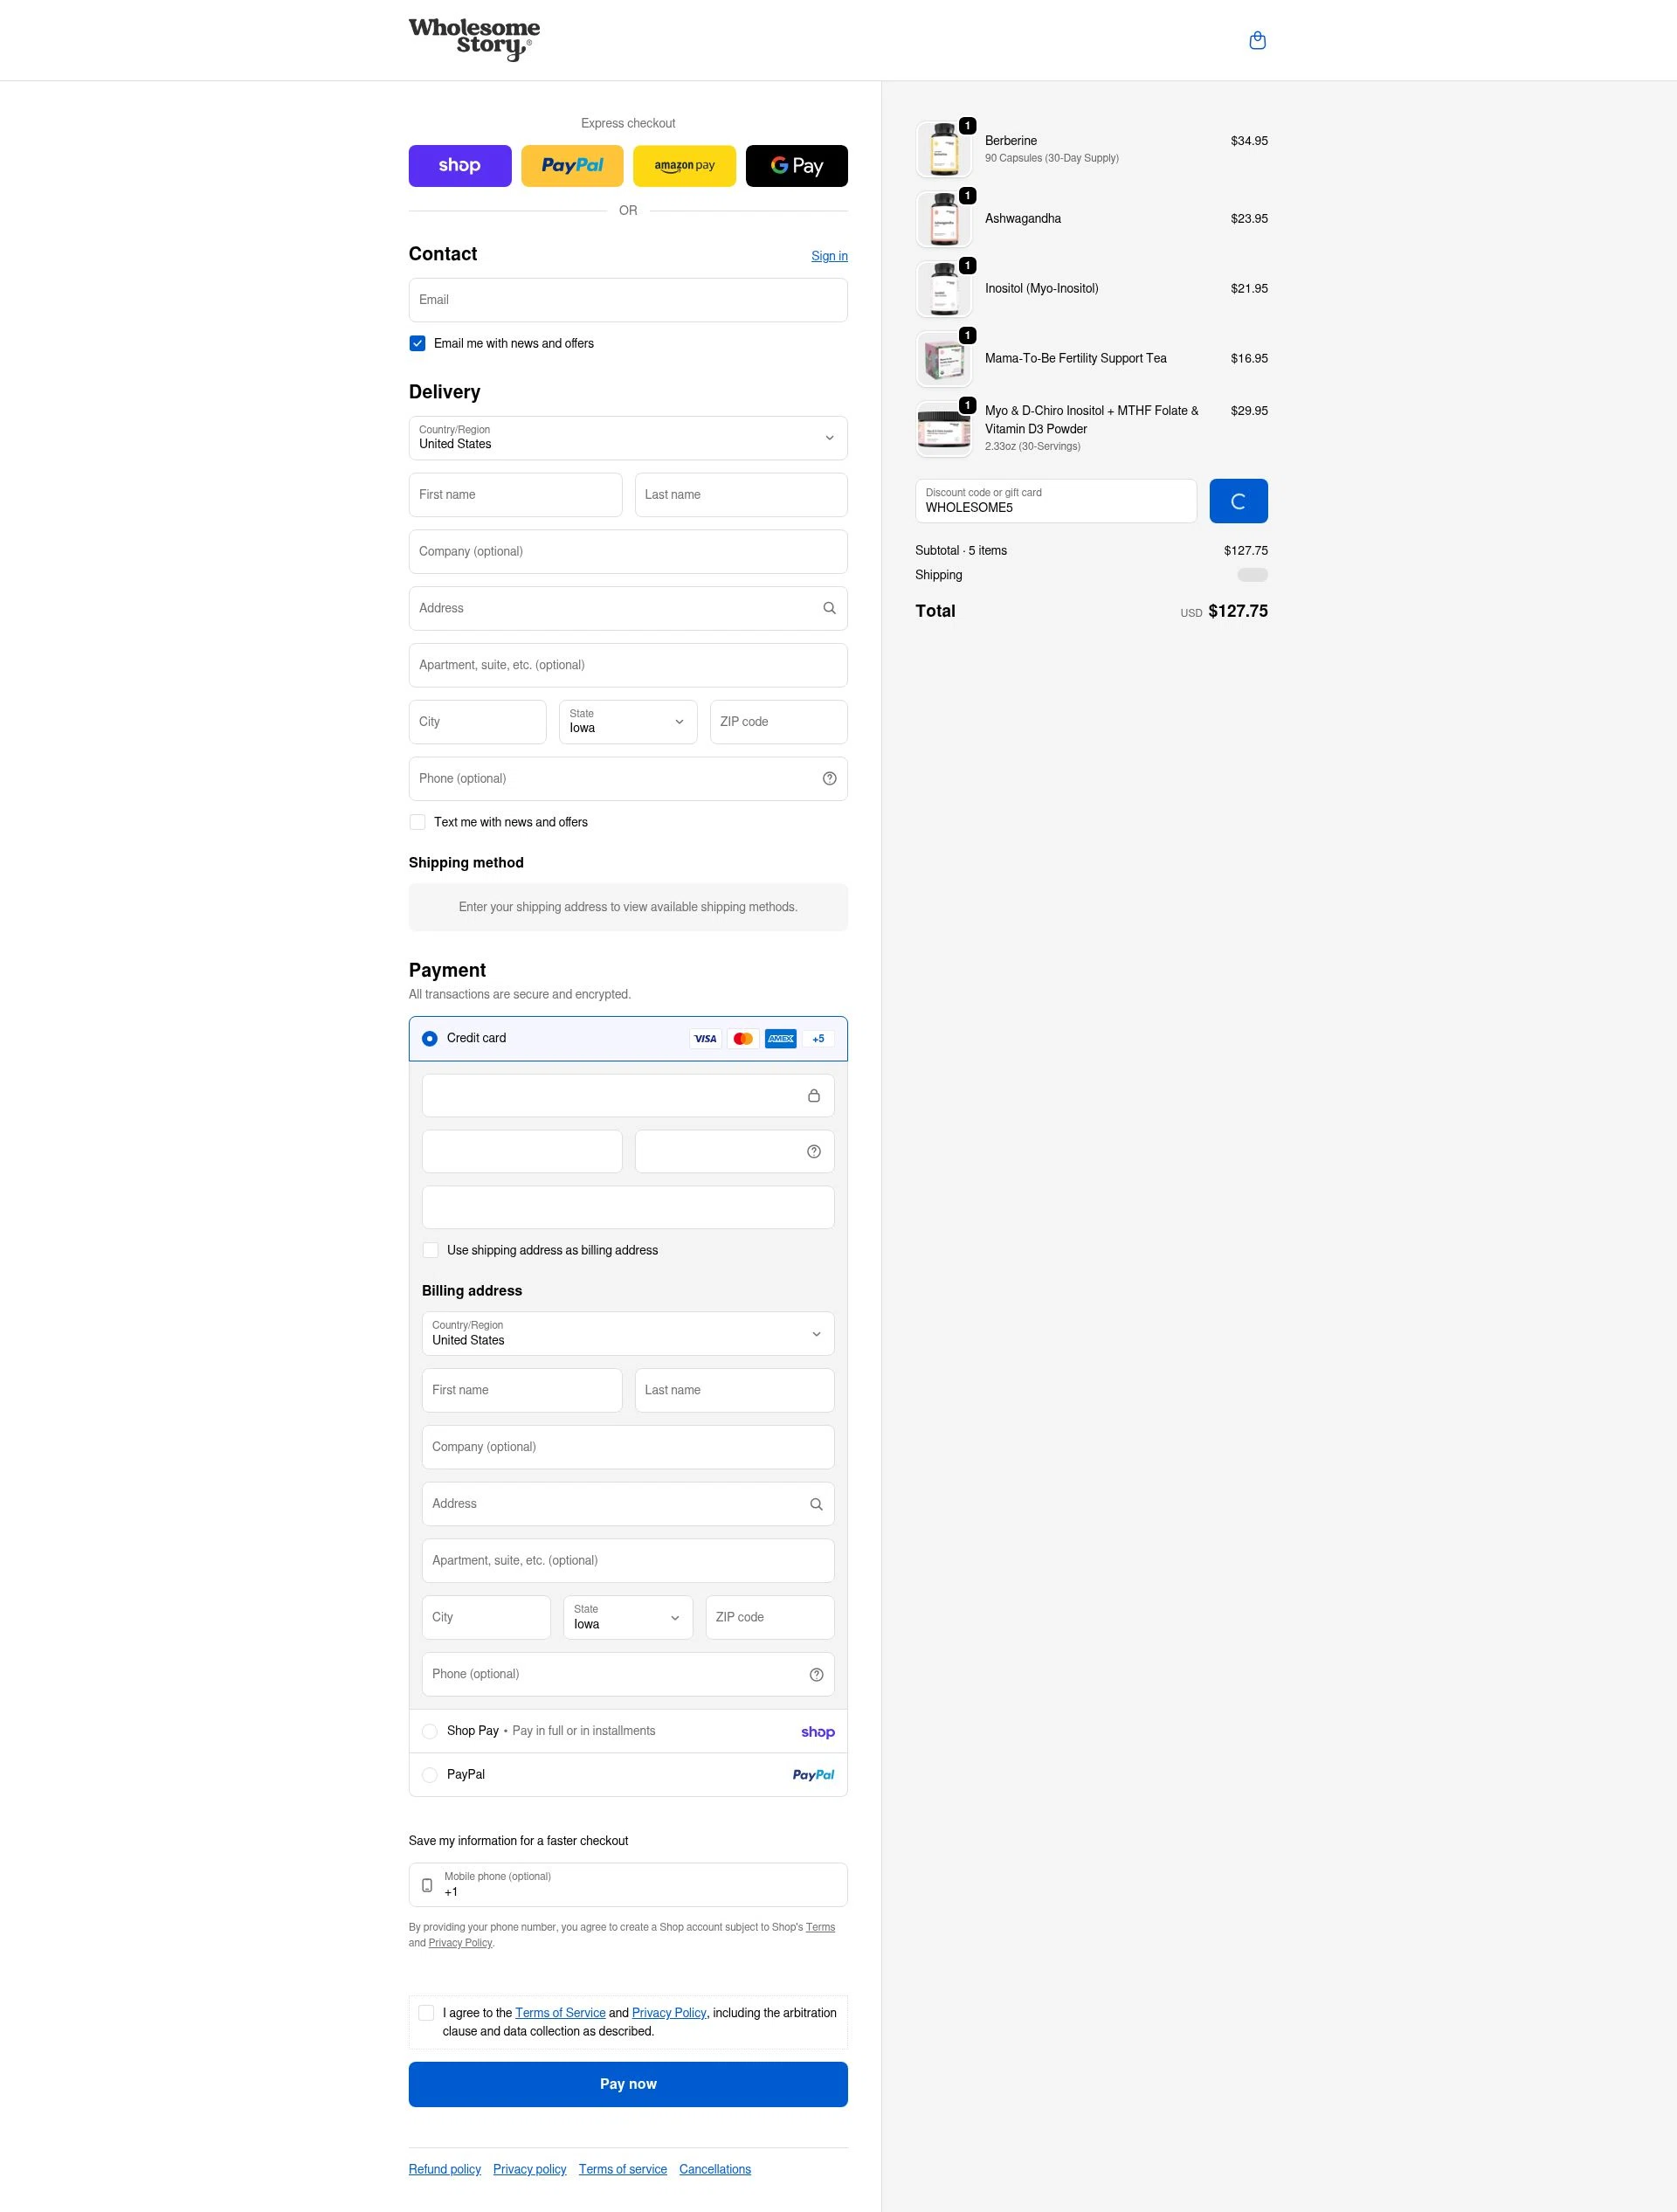Check Use shipping address as billing address
Image resolution: width=1677 pixels, height=2212 pixels.
coord(430,1250)
